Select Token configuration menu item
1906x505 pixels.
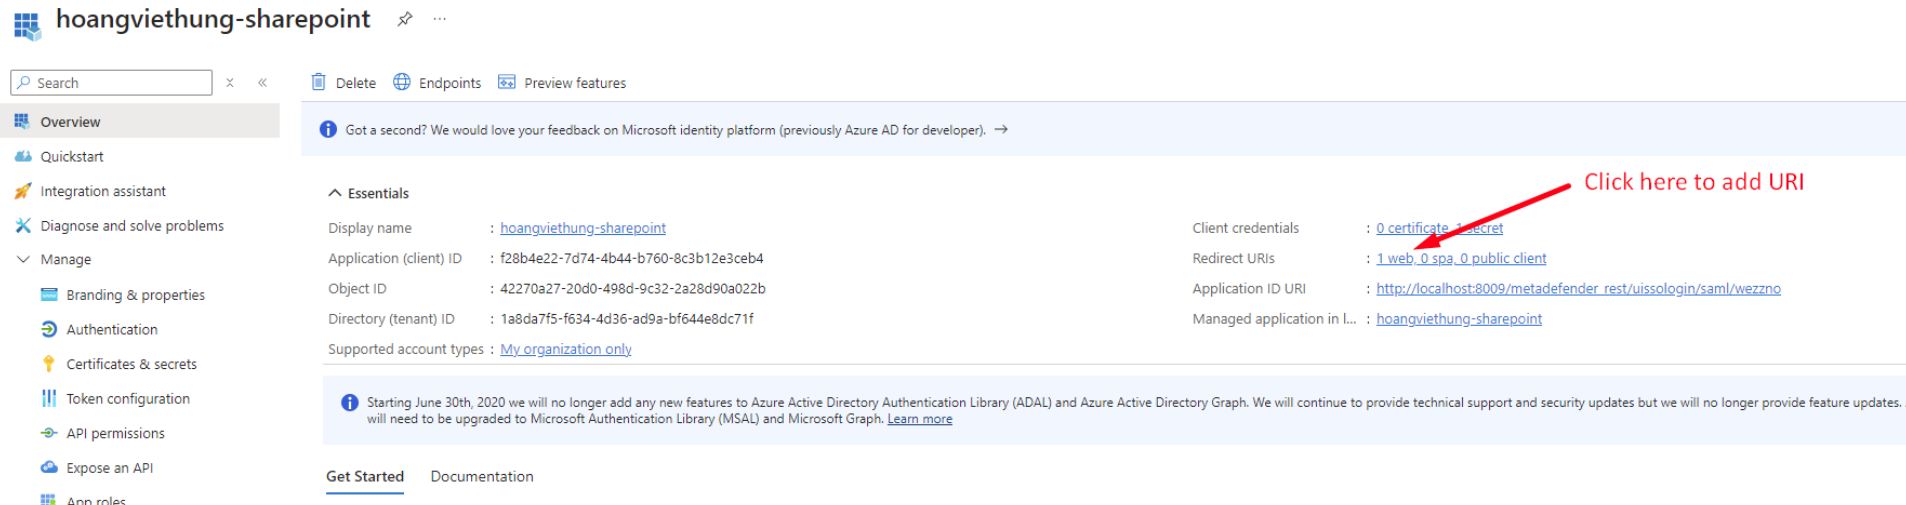128,399
